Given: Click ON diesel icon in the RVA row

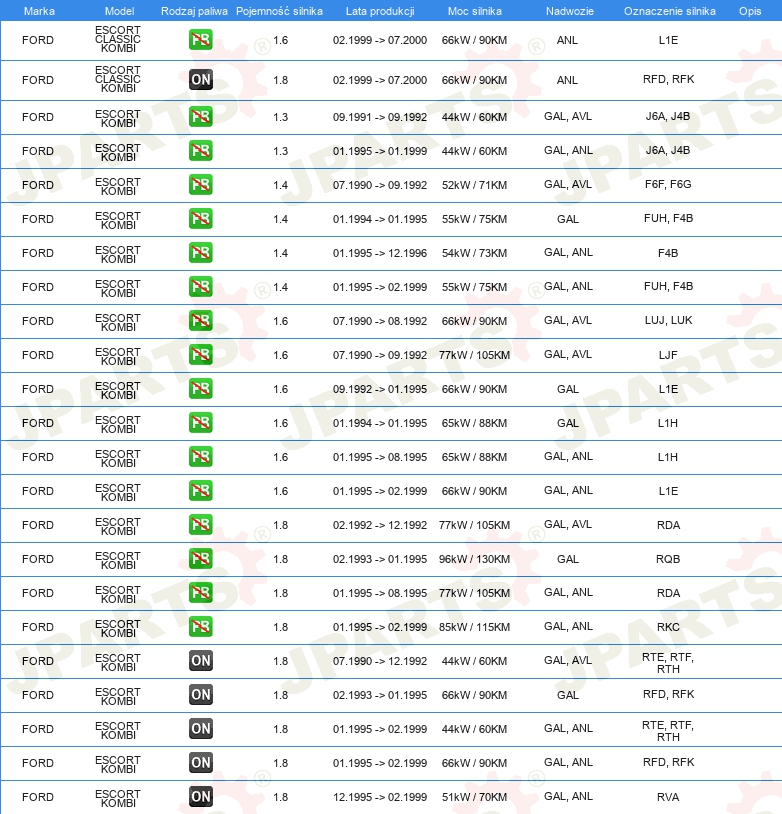Looking at the screenshot, I should tap(200, 797).
